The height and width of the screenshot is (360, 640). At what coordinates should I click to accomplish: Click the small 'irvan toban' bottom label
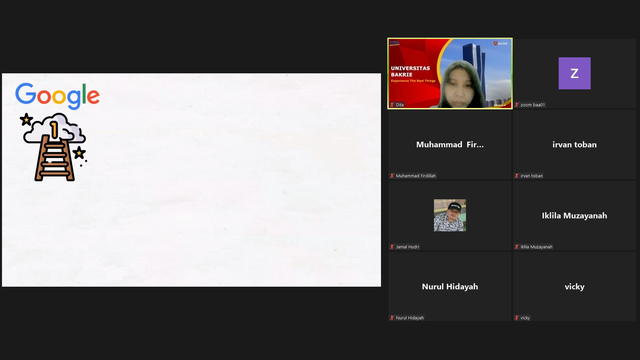click(531, 176)
